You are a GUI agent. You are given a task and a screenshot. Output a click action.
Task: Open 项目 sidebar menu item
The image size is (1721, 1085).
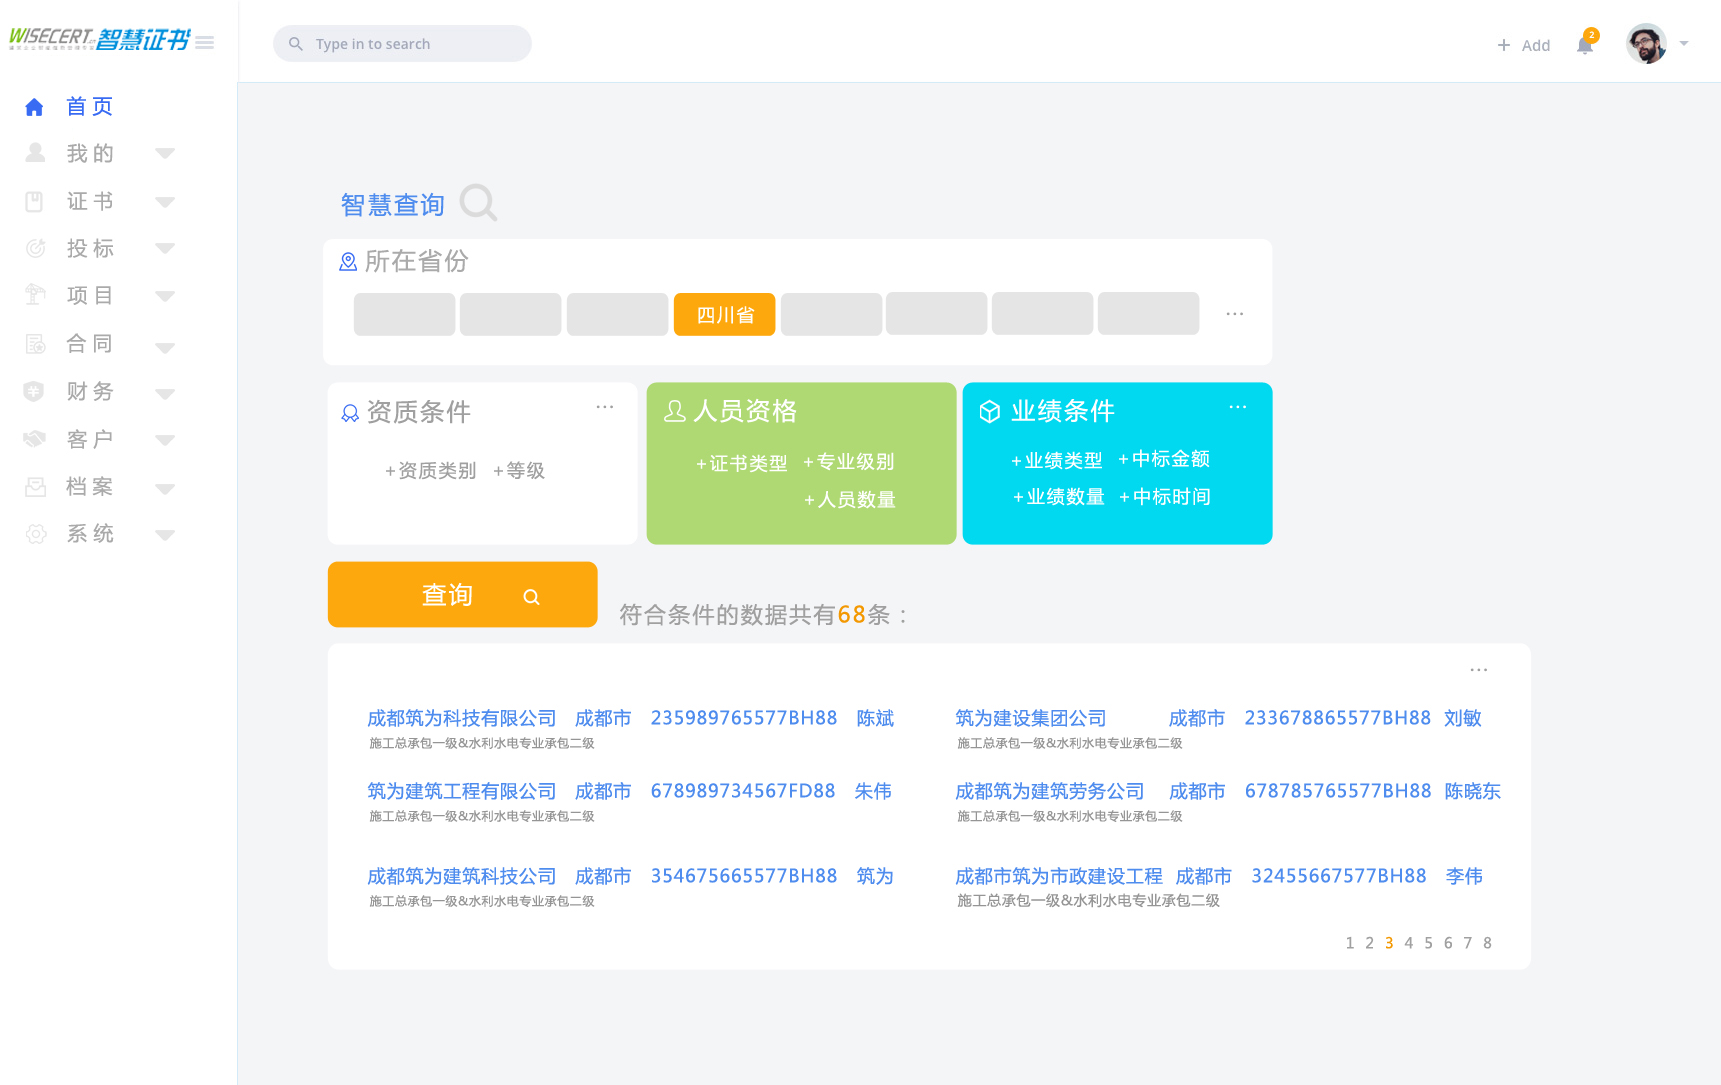[90, 295]
